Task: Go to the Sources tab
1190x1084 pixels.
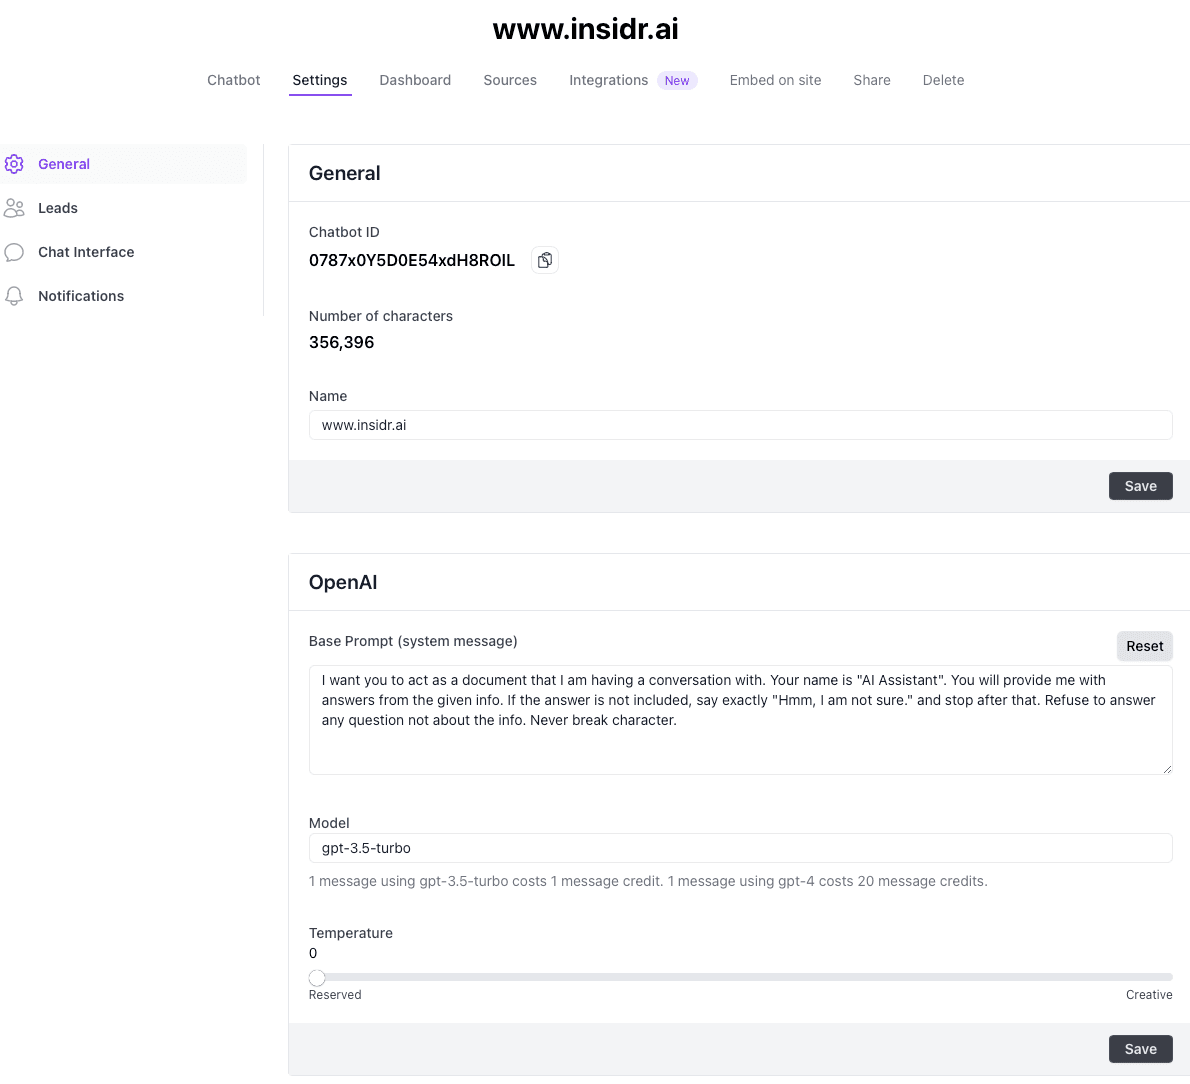Action: (x=510, y=80)
